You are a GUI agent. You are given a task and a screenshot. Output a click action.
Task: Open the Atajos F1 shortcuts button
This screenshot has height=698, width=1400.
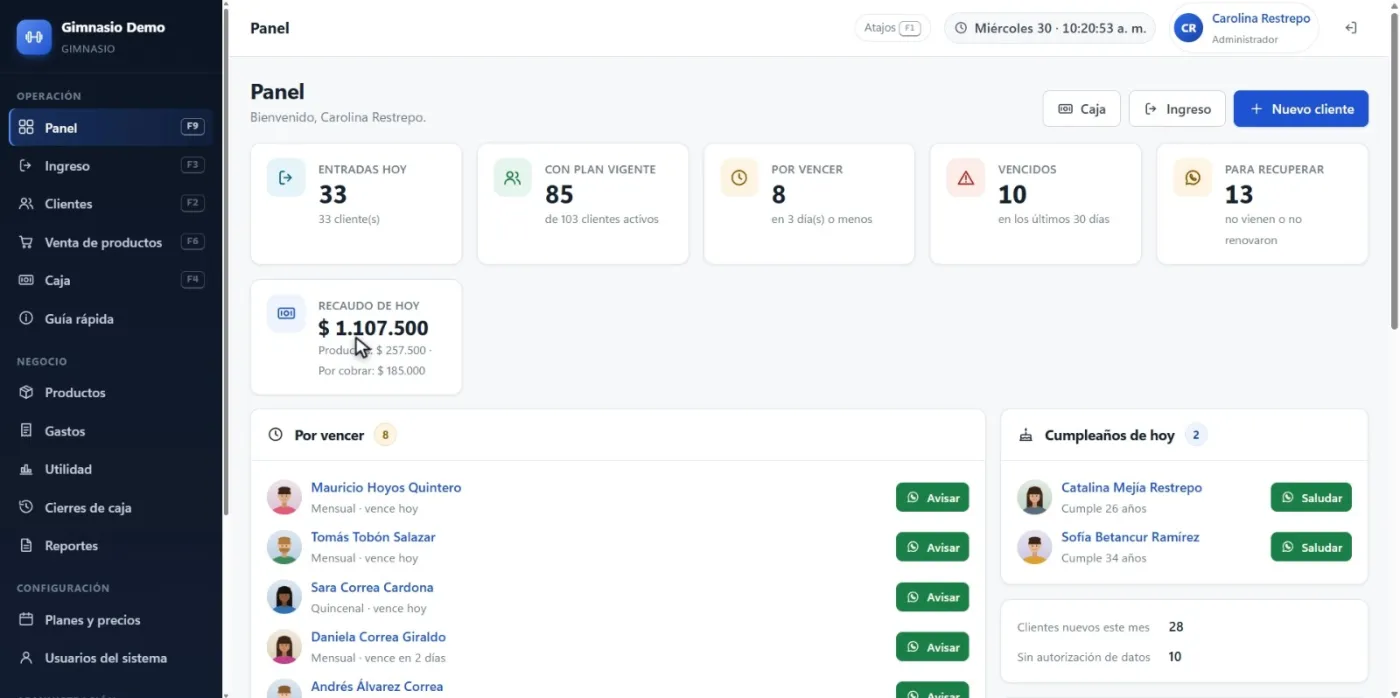892,28
